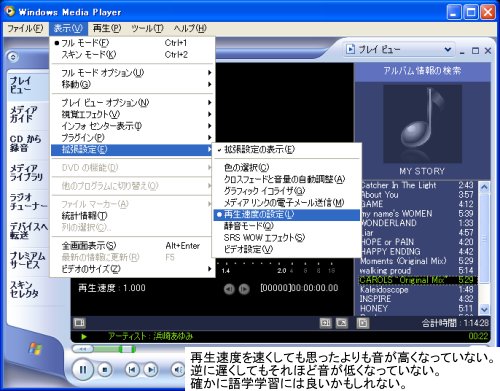This screenshot has width=500, height=391.
Task: Skip to previous track button
Action: 131,369
